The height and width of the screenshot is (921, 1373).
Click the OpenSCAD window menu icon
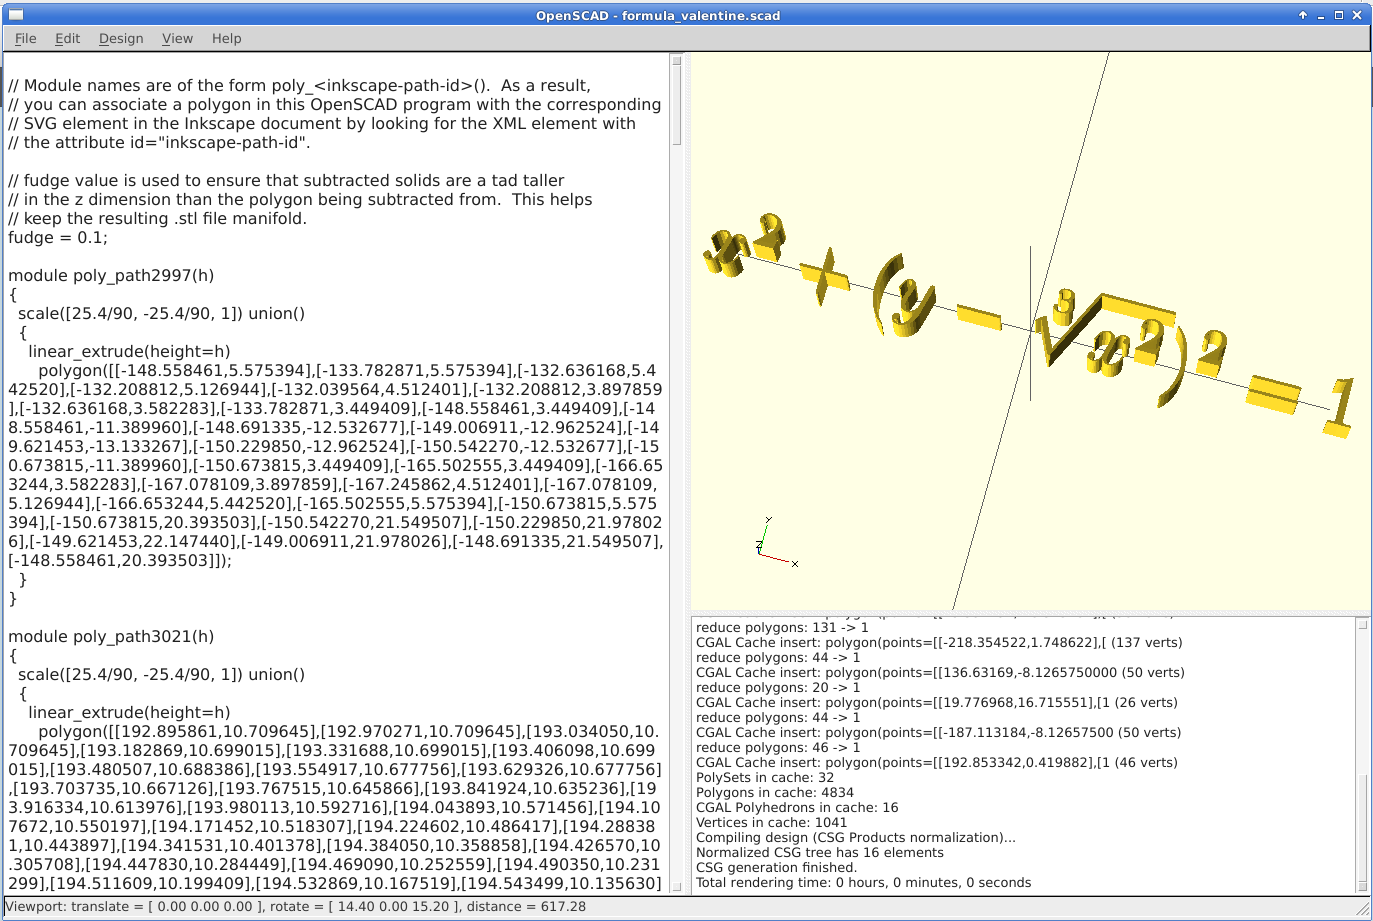pyautogui.click(x=16, y=15)
